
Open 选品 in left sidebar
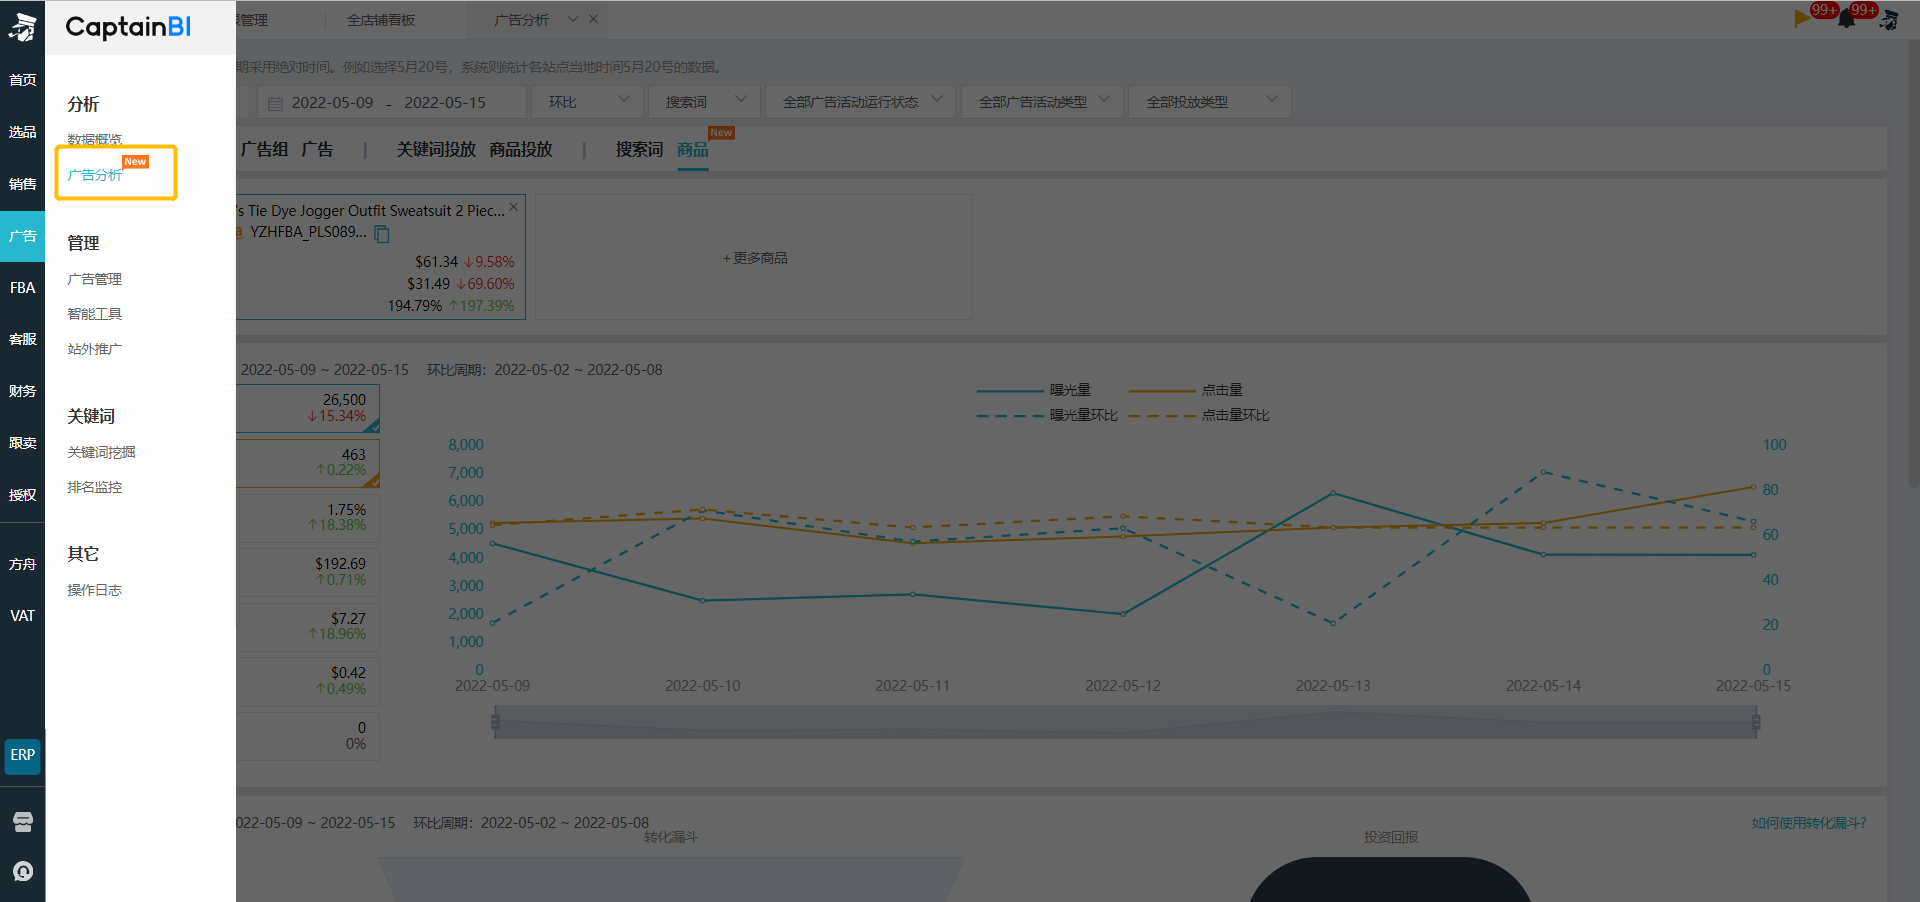pyautogui.click(x=23, y=132)
